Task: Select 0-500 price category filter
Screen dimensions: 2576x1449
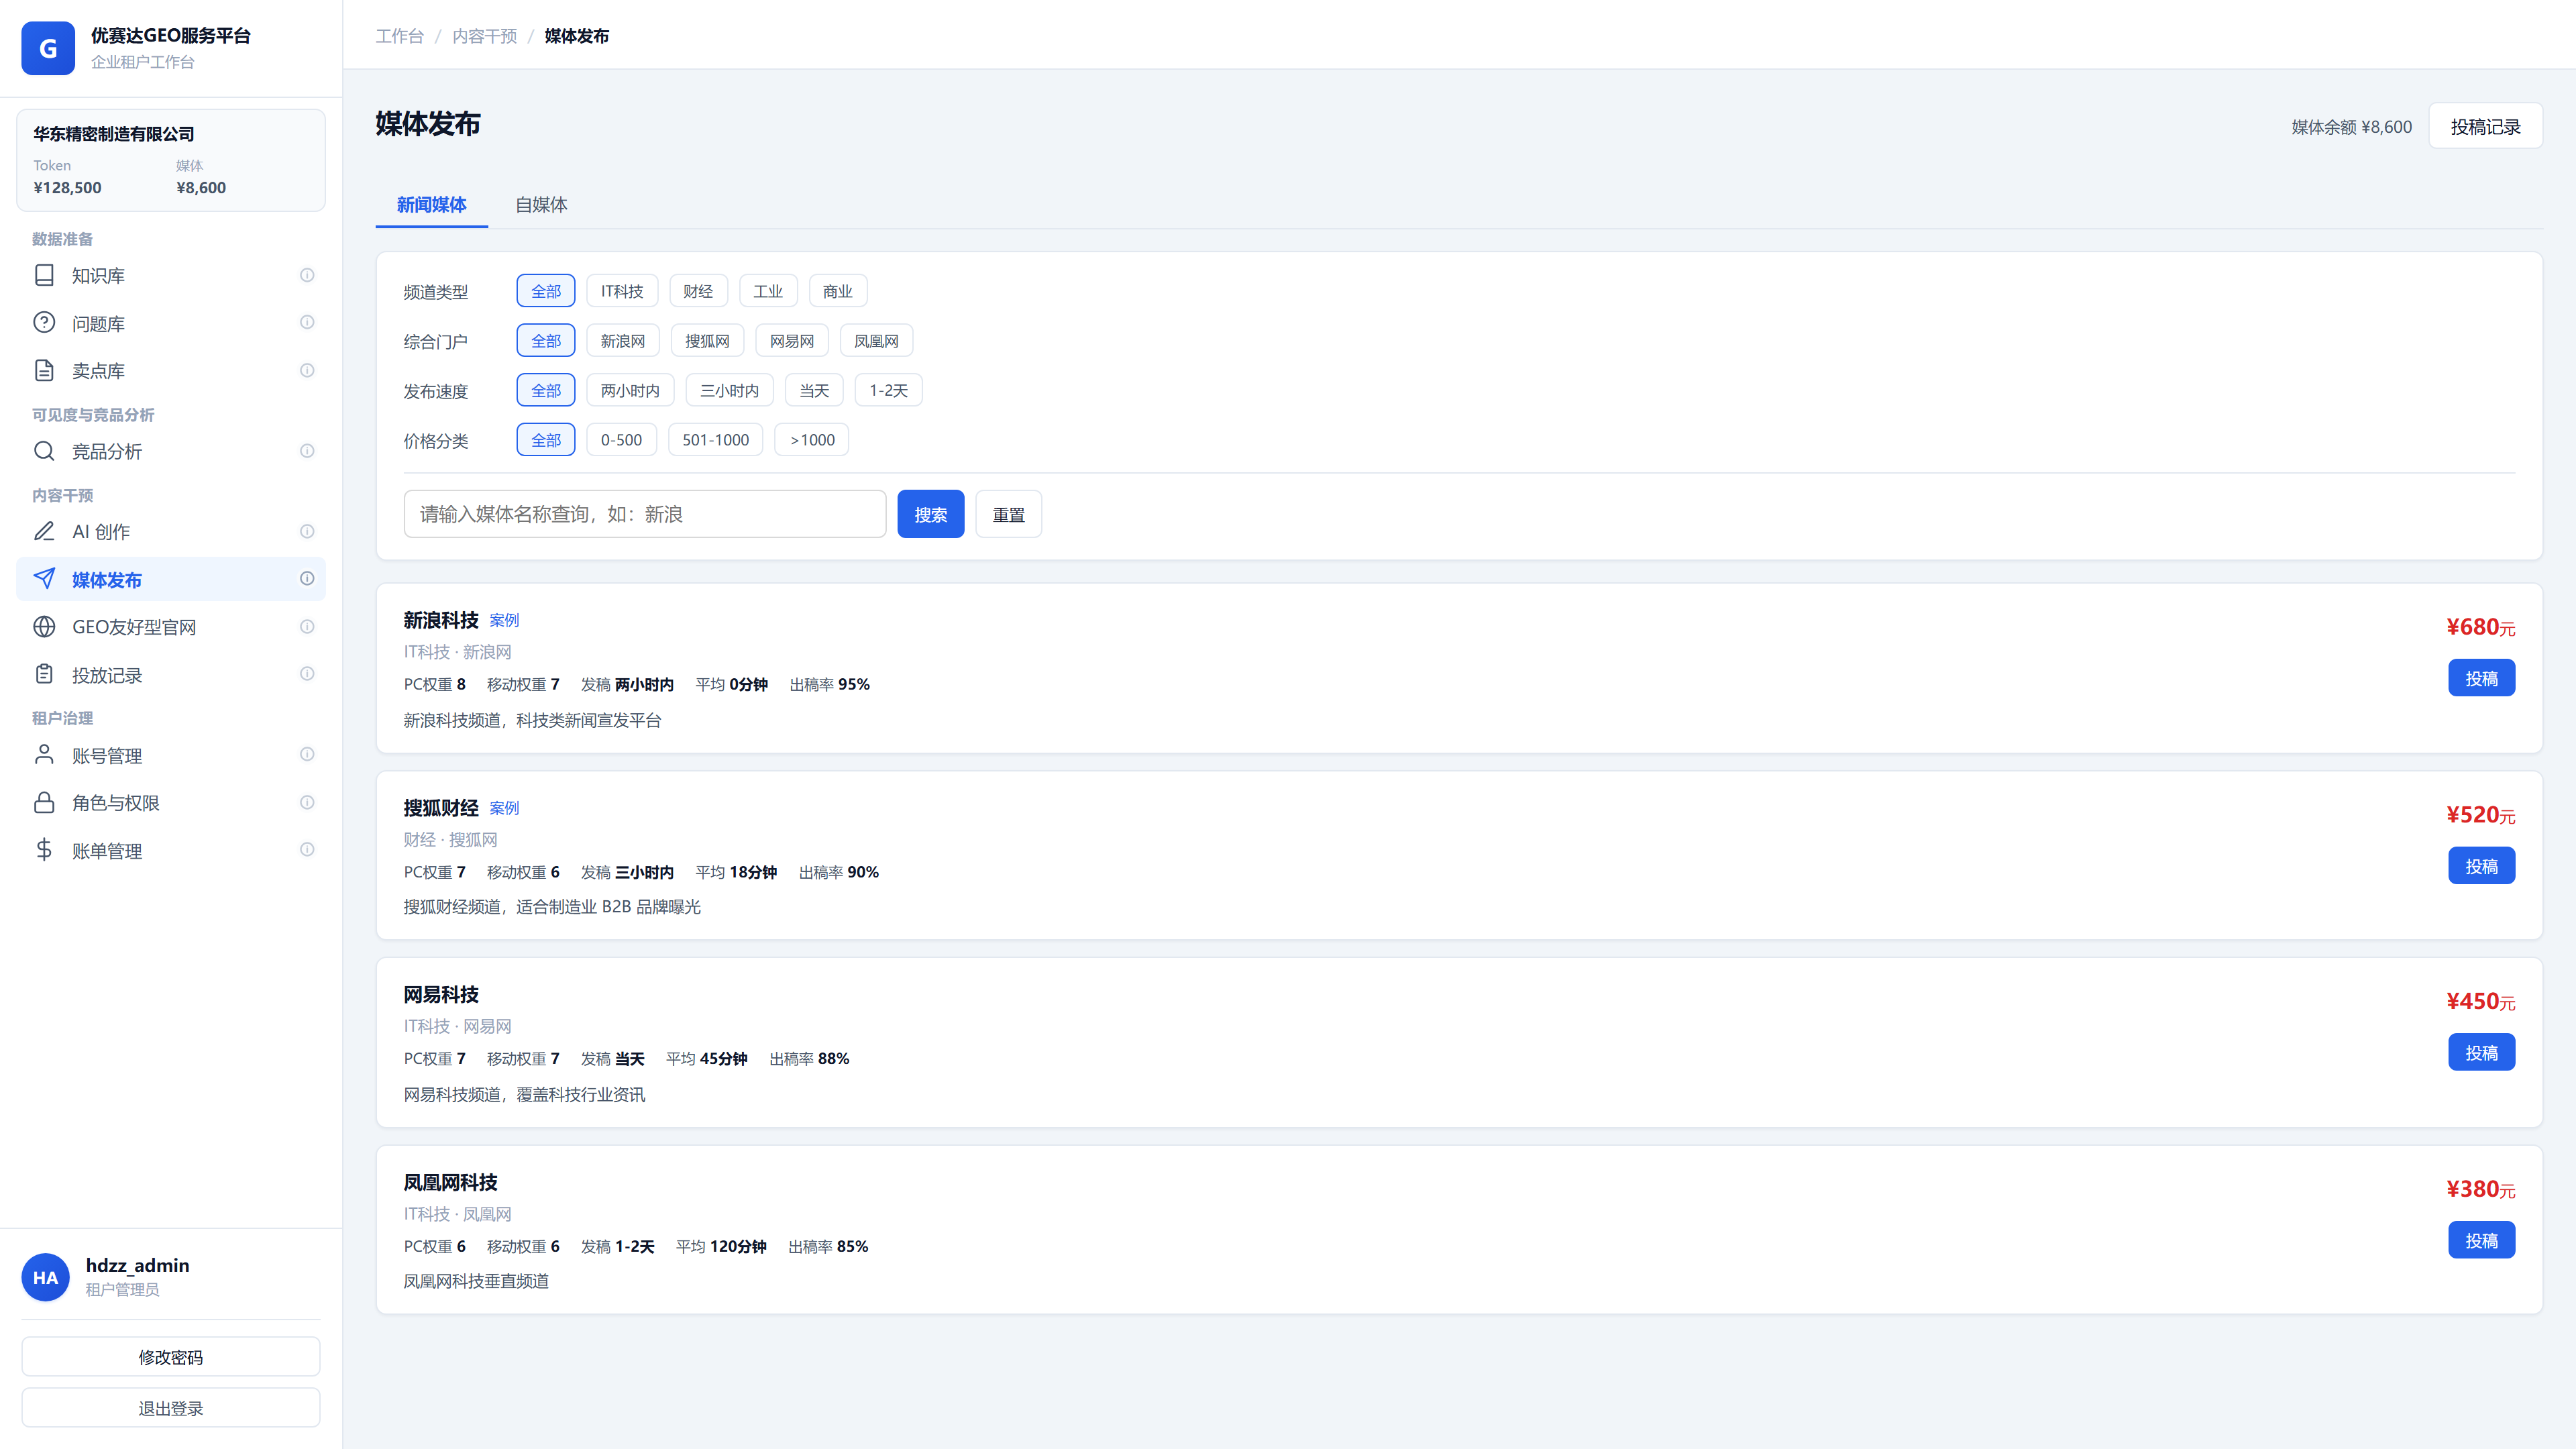Action: [x=621, y=440]
